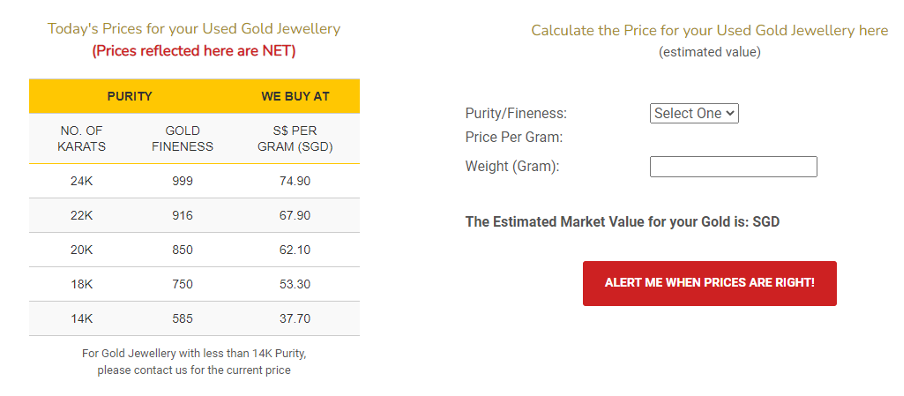This screenshot has height=396, width=904.
Task: Select the 24K row in price table
Action: pyautogui.click(x=194, y=181)
